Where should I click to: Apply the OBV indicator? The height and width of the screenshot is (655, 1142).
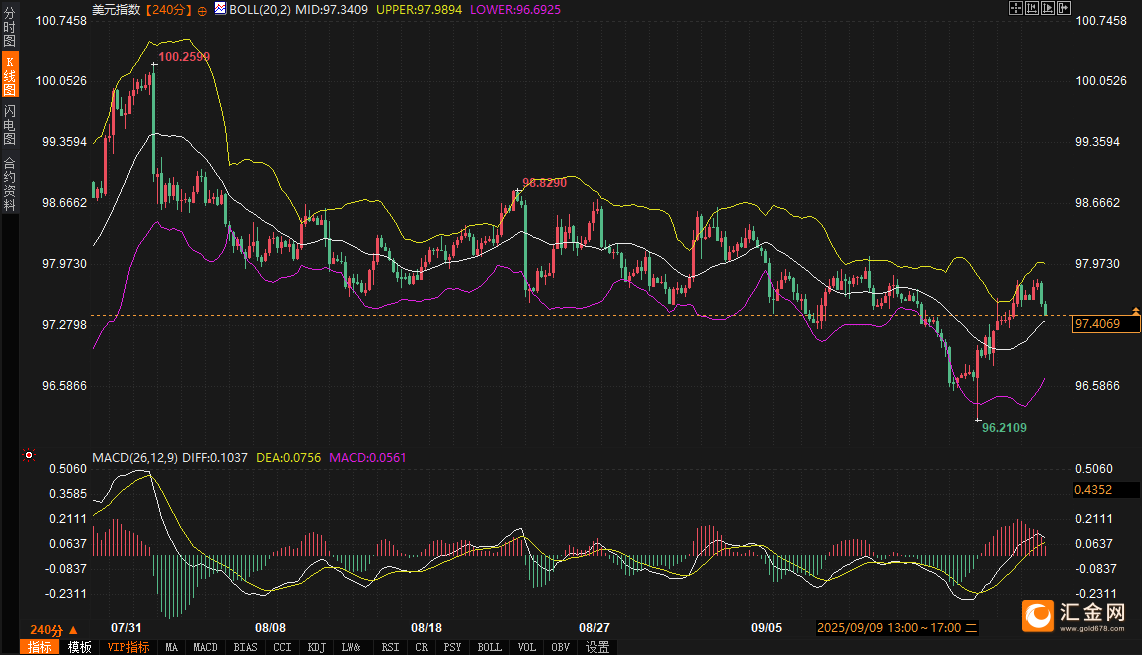coord(561,647)
